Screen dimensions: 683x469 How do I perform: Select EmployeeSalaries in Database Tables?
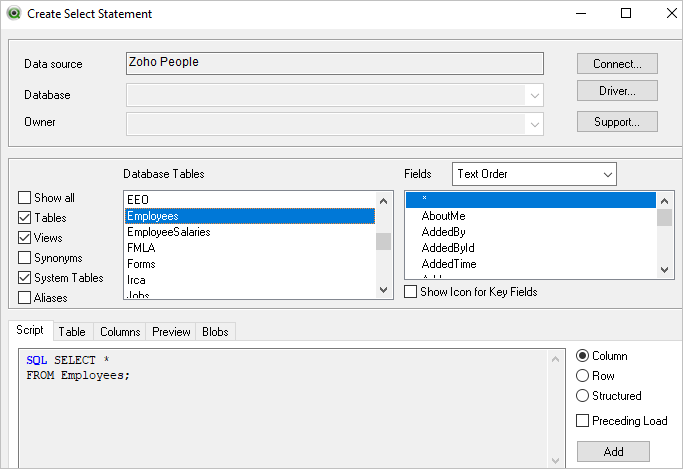(168, 232)
